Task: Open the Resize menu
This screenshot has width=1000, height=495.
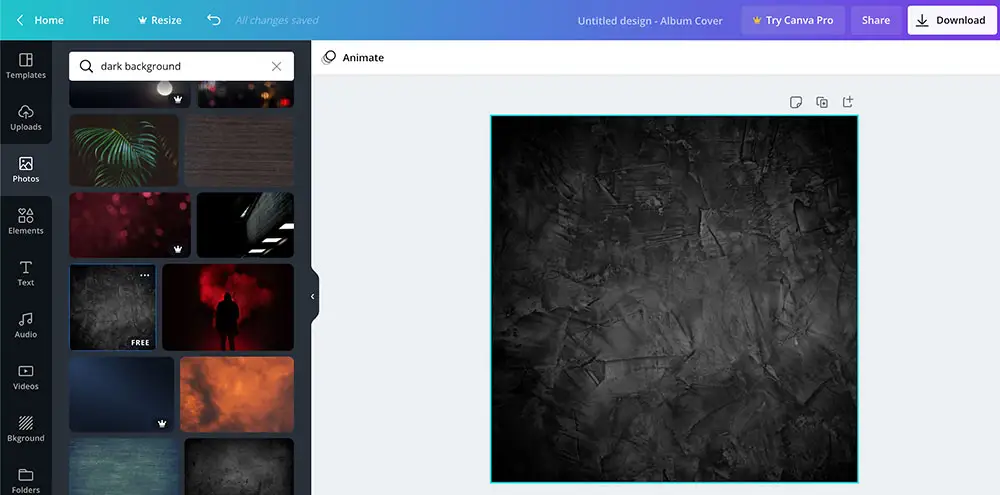Action: point(159,20)
